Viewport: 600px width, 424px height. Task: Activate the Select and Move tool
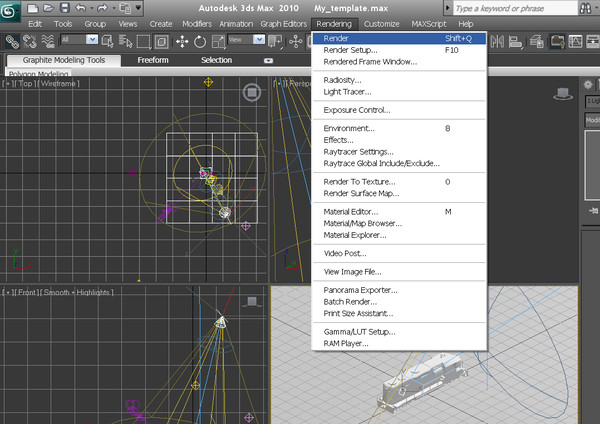(182, 41)
